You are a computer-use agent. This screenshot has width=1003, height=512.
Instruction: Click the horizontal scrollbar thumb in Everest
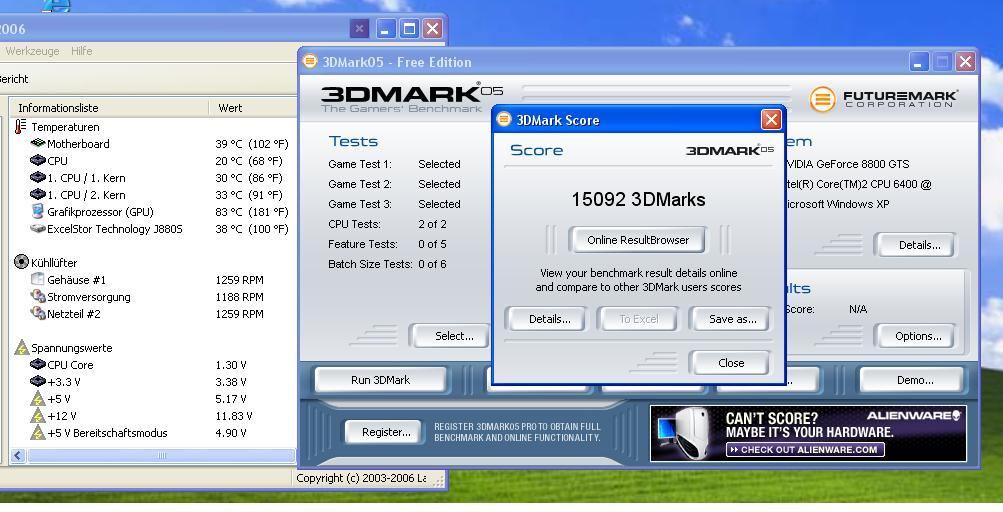click(x=161, y=456)
